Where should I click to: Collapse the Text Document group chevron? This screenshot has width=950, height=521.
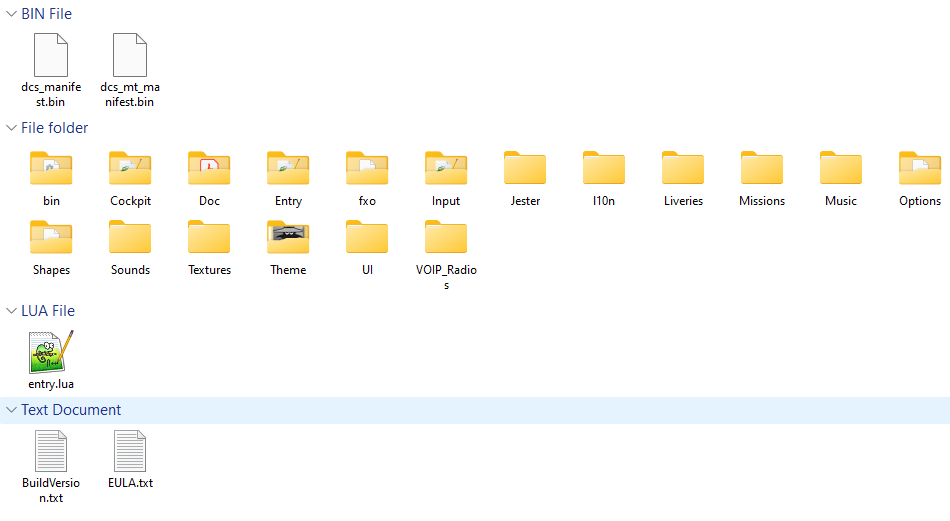point(11,410)
